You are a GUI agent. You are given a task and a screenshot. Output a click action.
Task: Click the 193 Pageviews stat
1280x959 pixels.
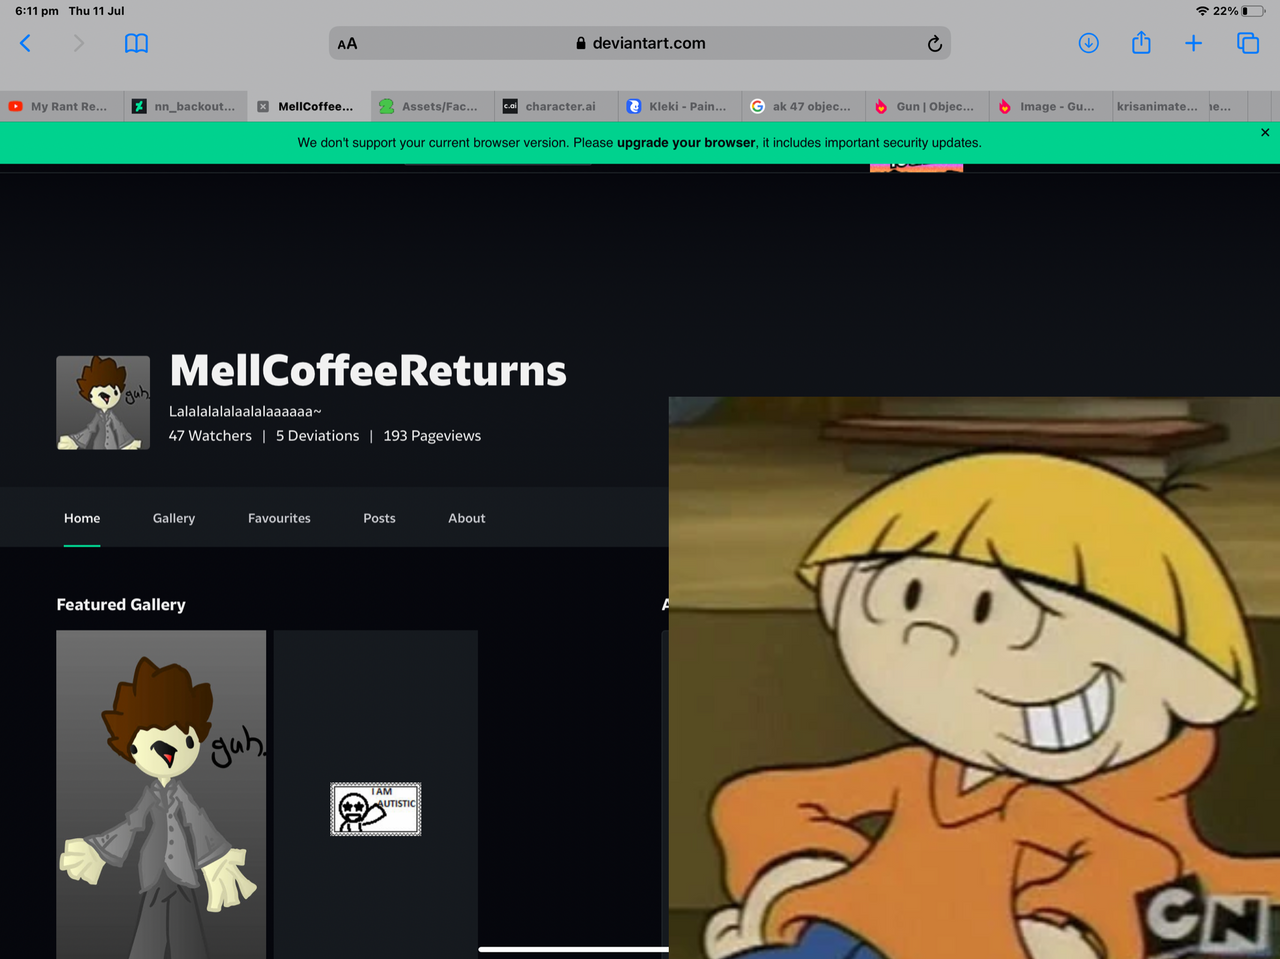(432, 436)
